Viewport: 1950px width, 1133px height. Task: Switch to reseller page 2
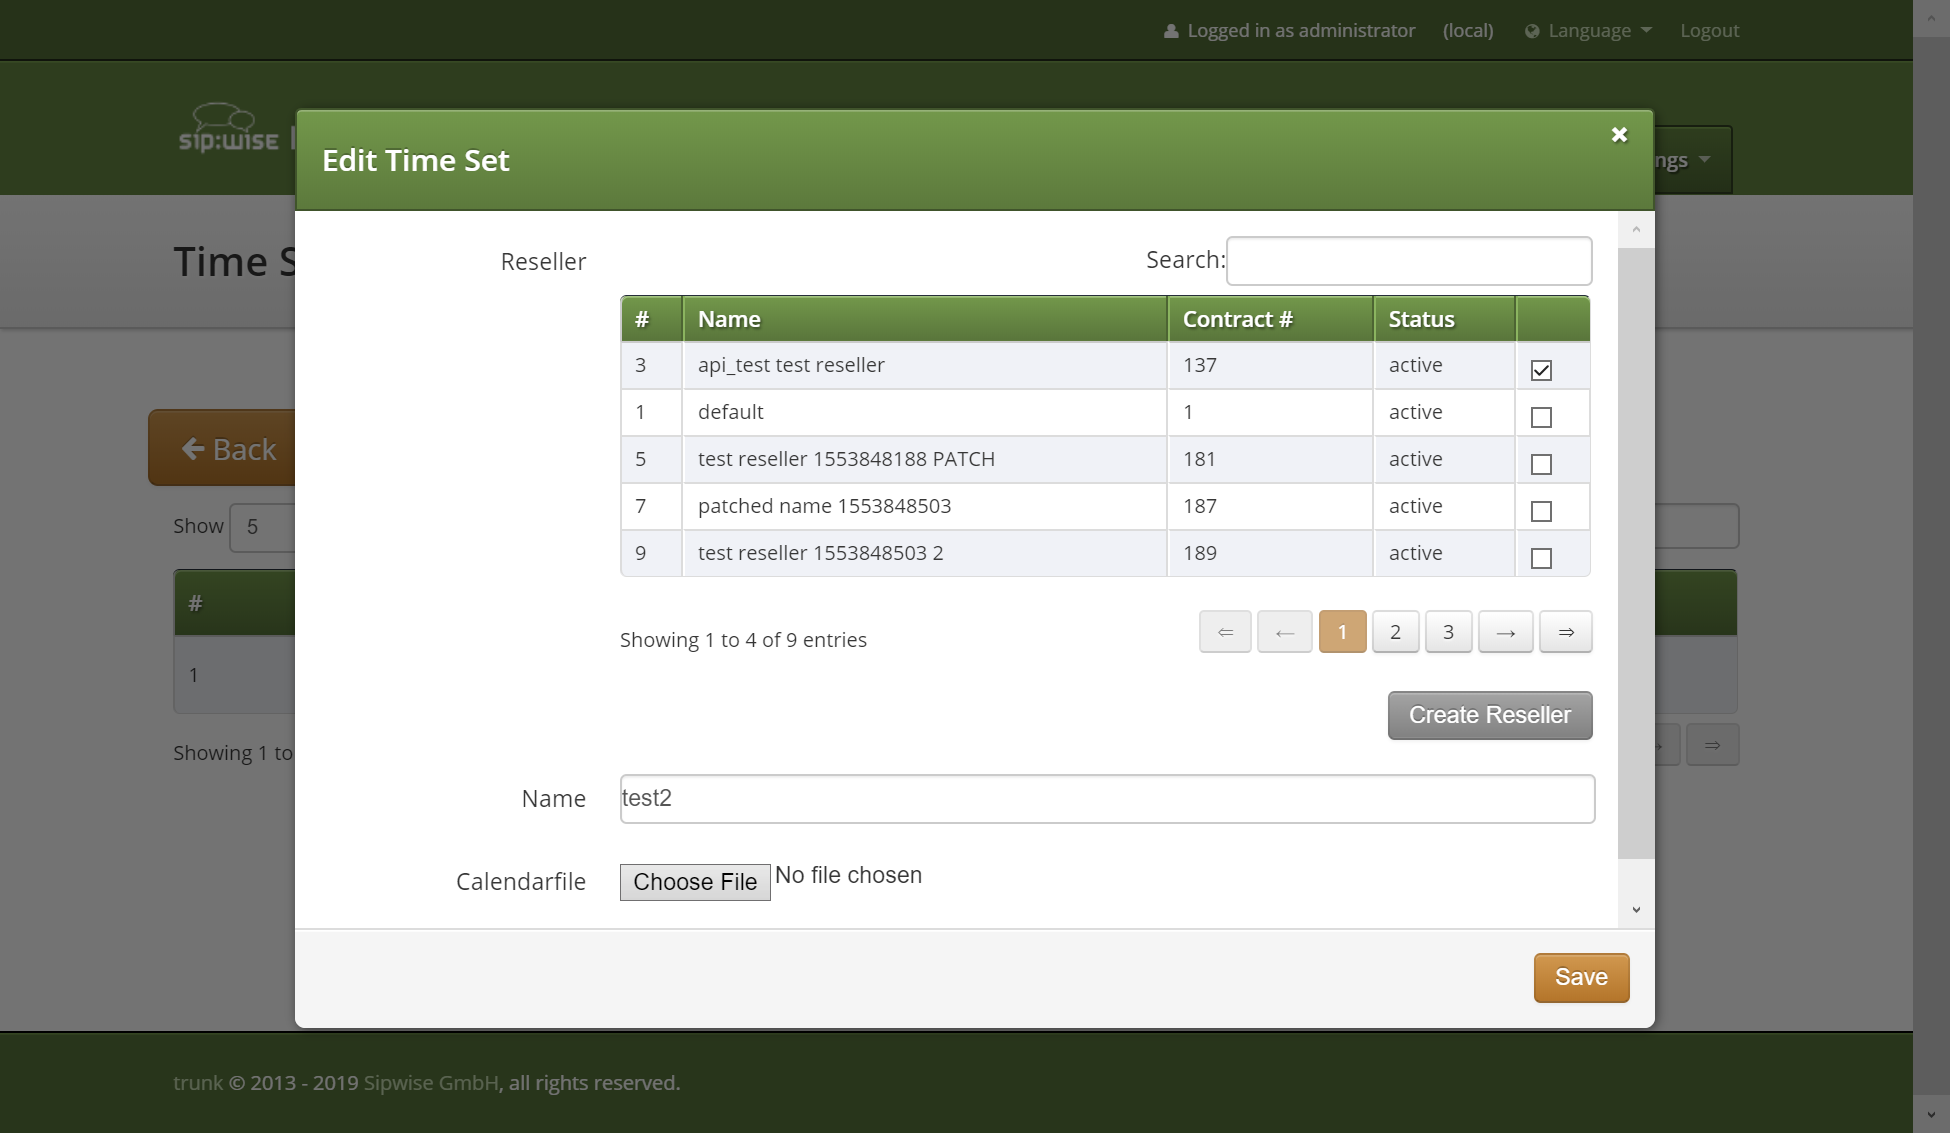pos(1395,632)
